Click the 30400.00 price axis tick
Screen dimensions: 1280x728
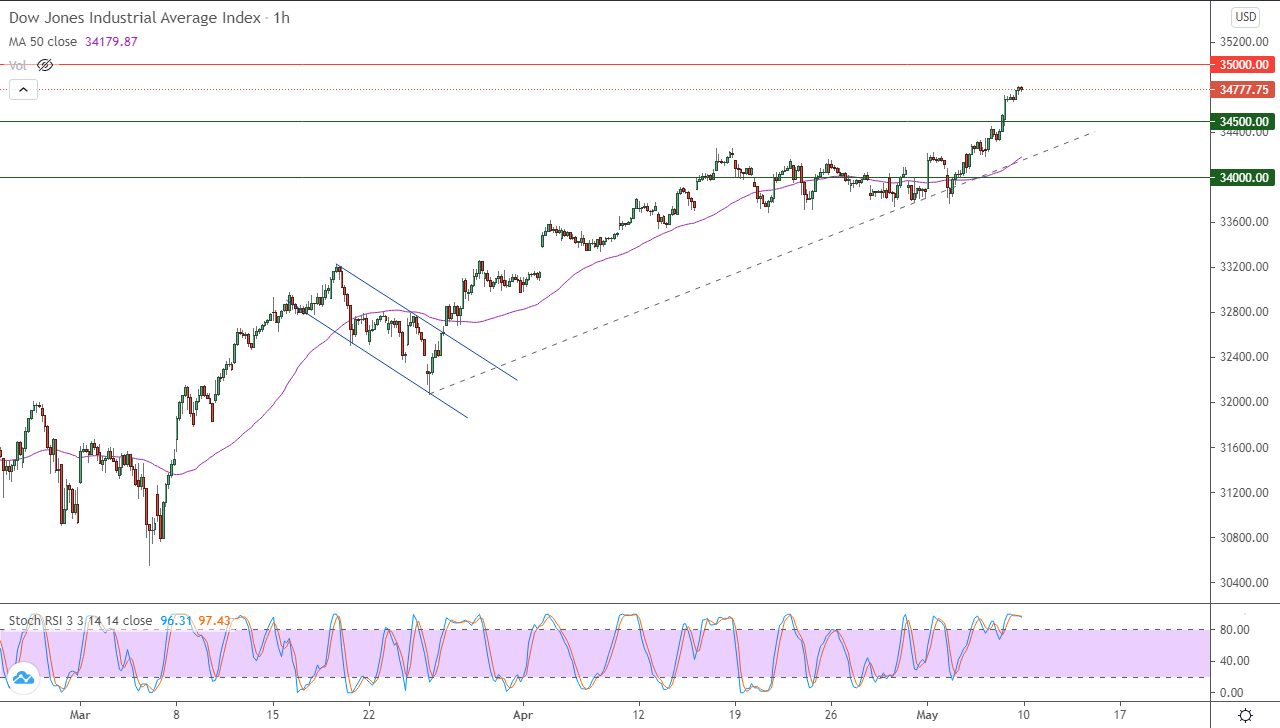point(1243,583)
